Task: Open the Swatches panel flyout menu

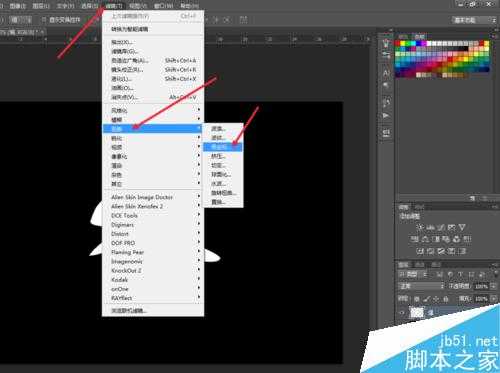Action: coord(493,36)
